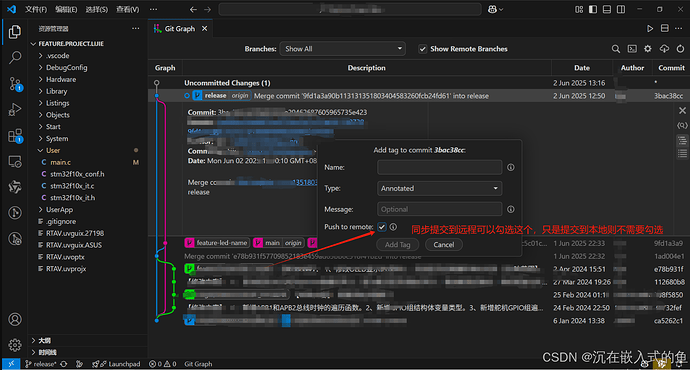Uncheck the Push to remote checkbox
This screenshot has width=690, height=370.
[382, 227]
